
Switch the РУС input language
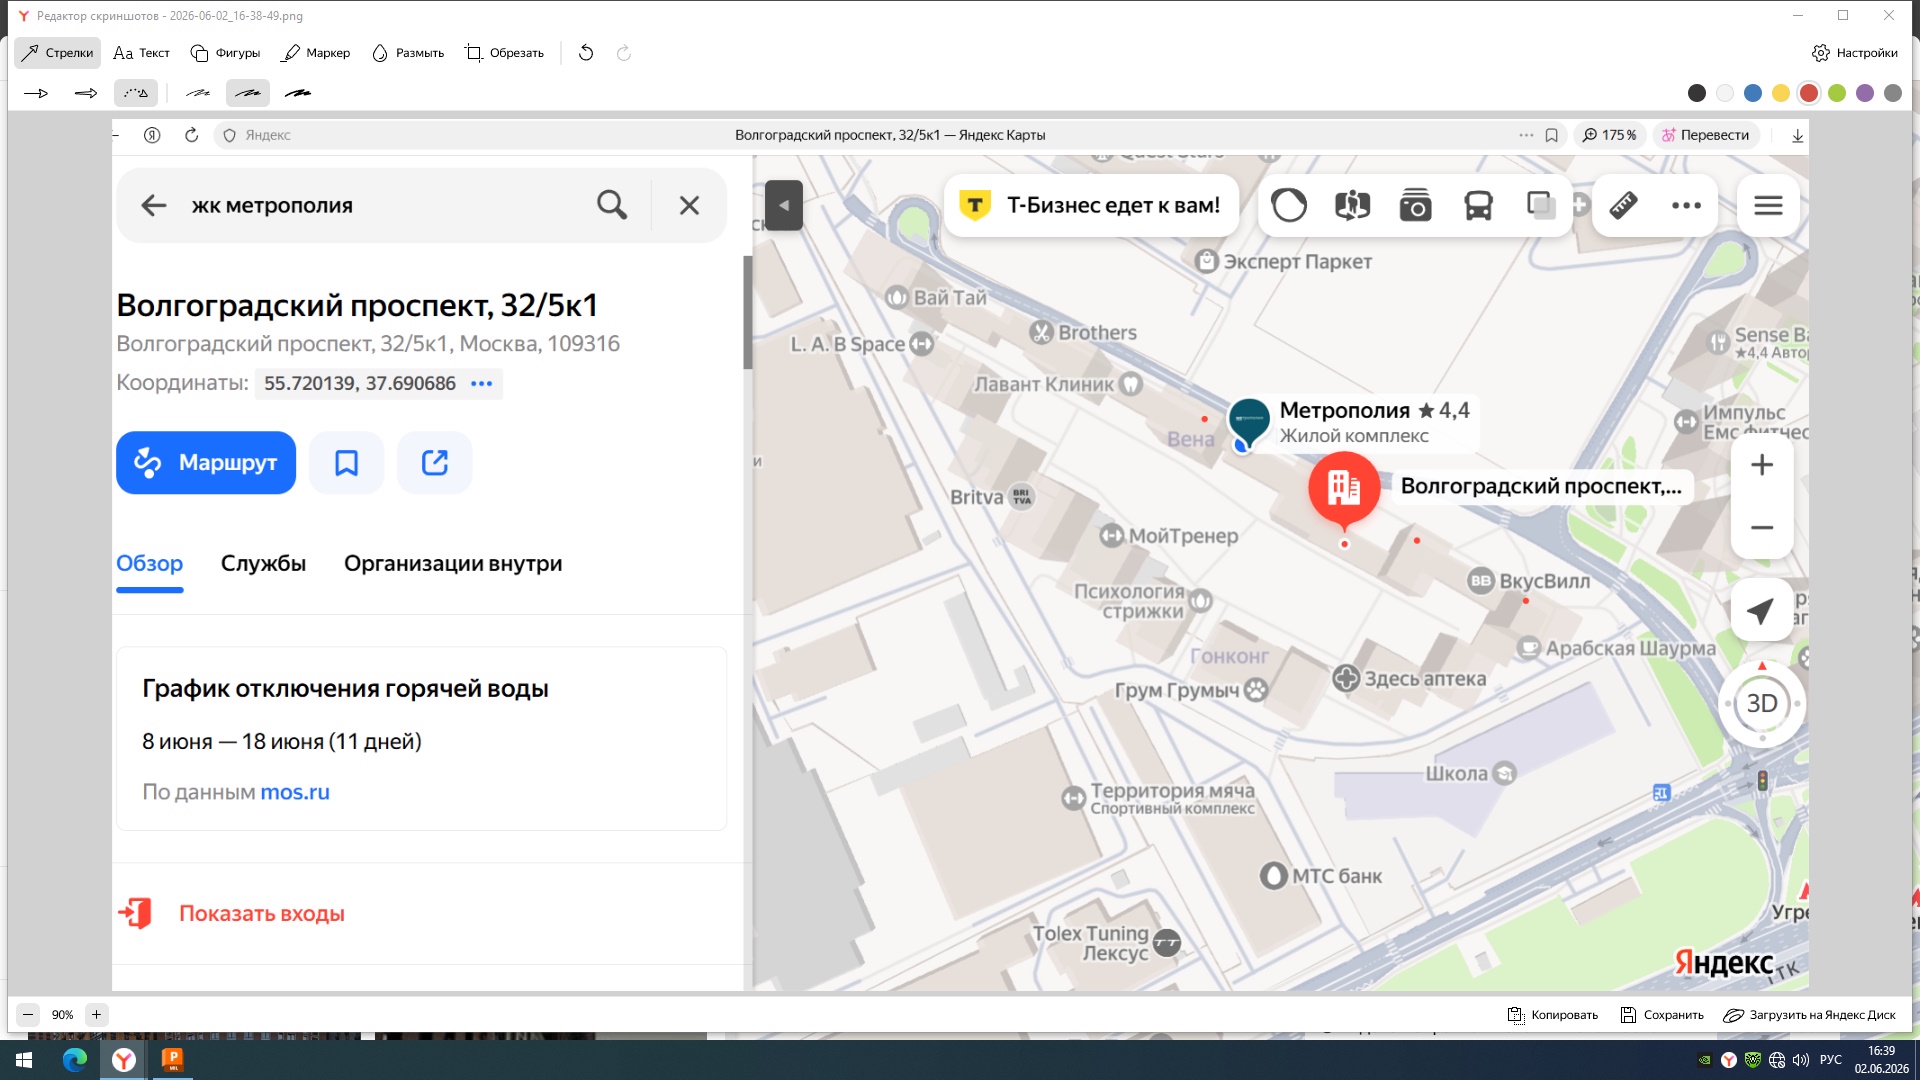pyautogui.click(x=1831, y=1060)
